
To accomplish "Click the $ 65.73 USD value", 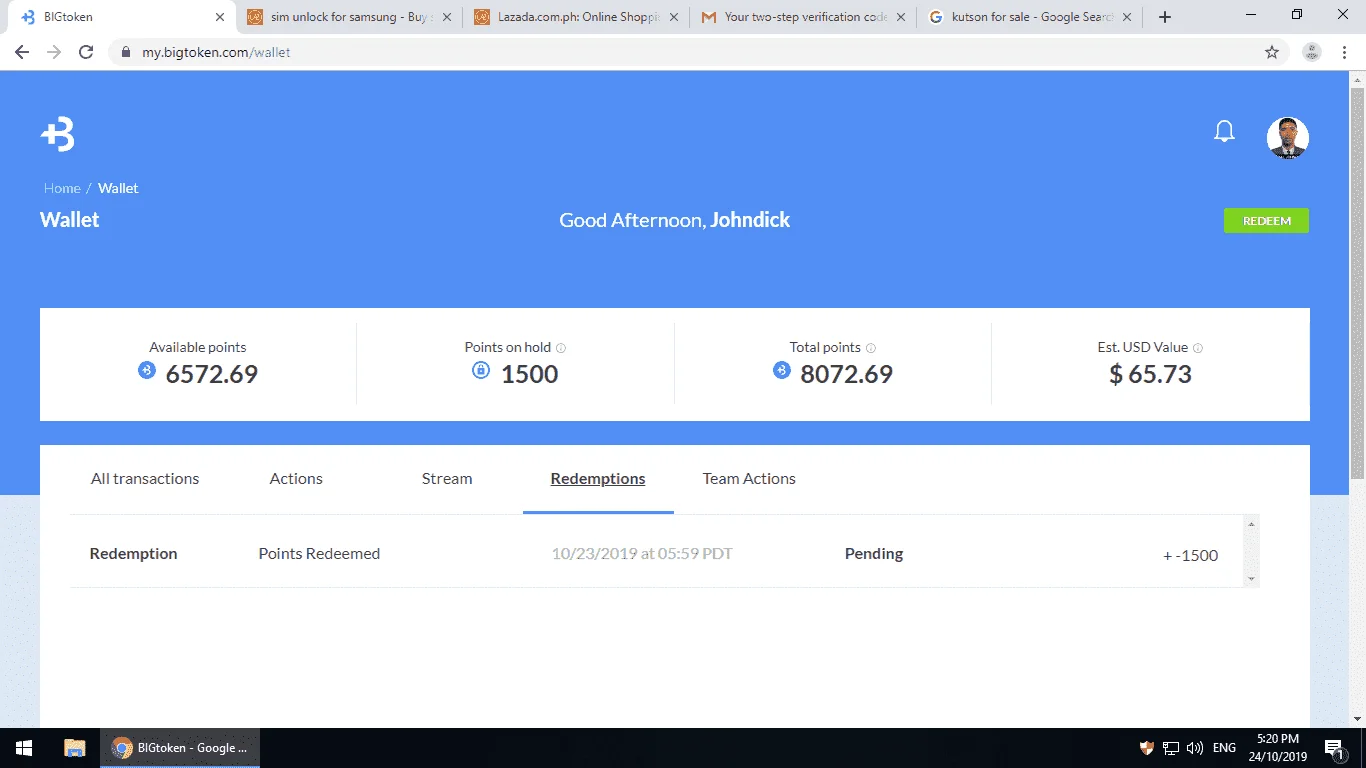I will 1150,374.
